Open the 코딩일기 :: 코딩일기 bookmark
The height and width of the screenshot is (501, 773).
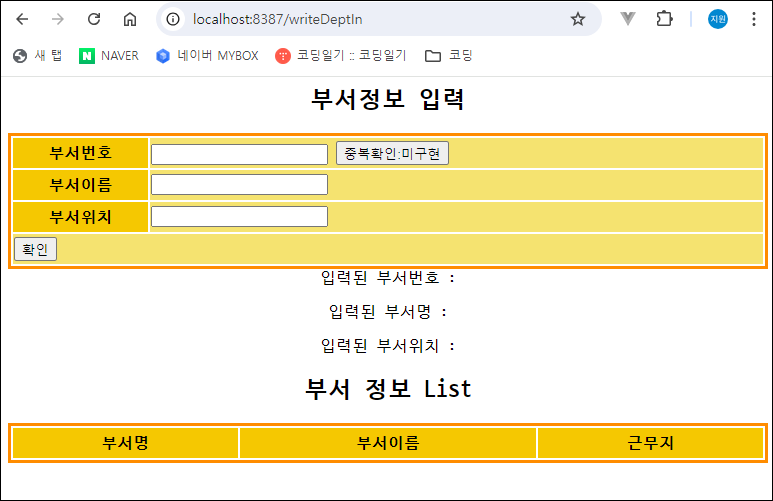[x=341, y=56]
